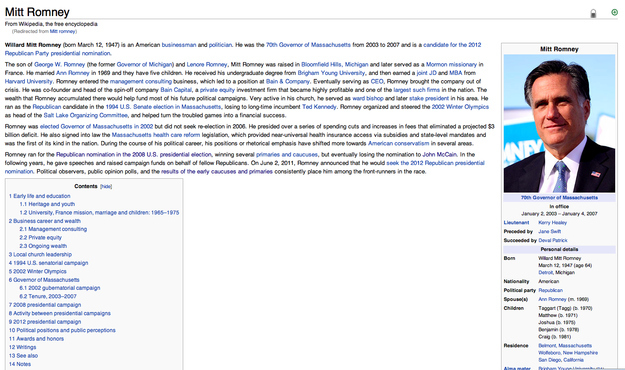The width and height of the screenshot is (625, 370).
Task: Go to 2012 presidential campaign section
Action: pos(45,322)
